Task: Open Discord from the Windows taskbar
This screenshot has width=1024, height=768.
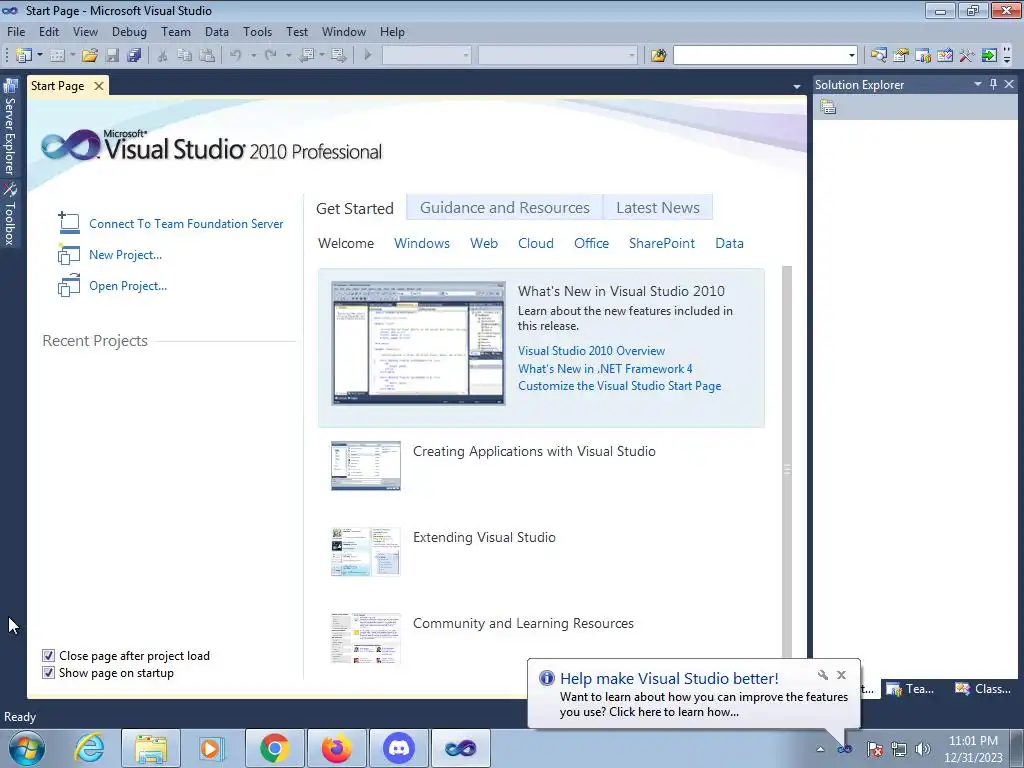Action: 399,748
